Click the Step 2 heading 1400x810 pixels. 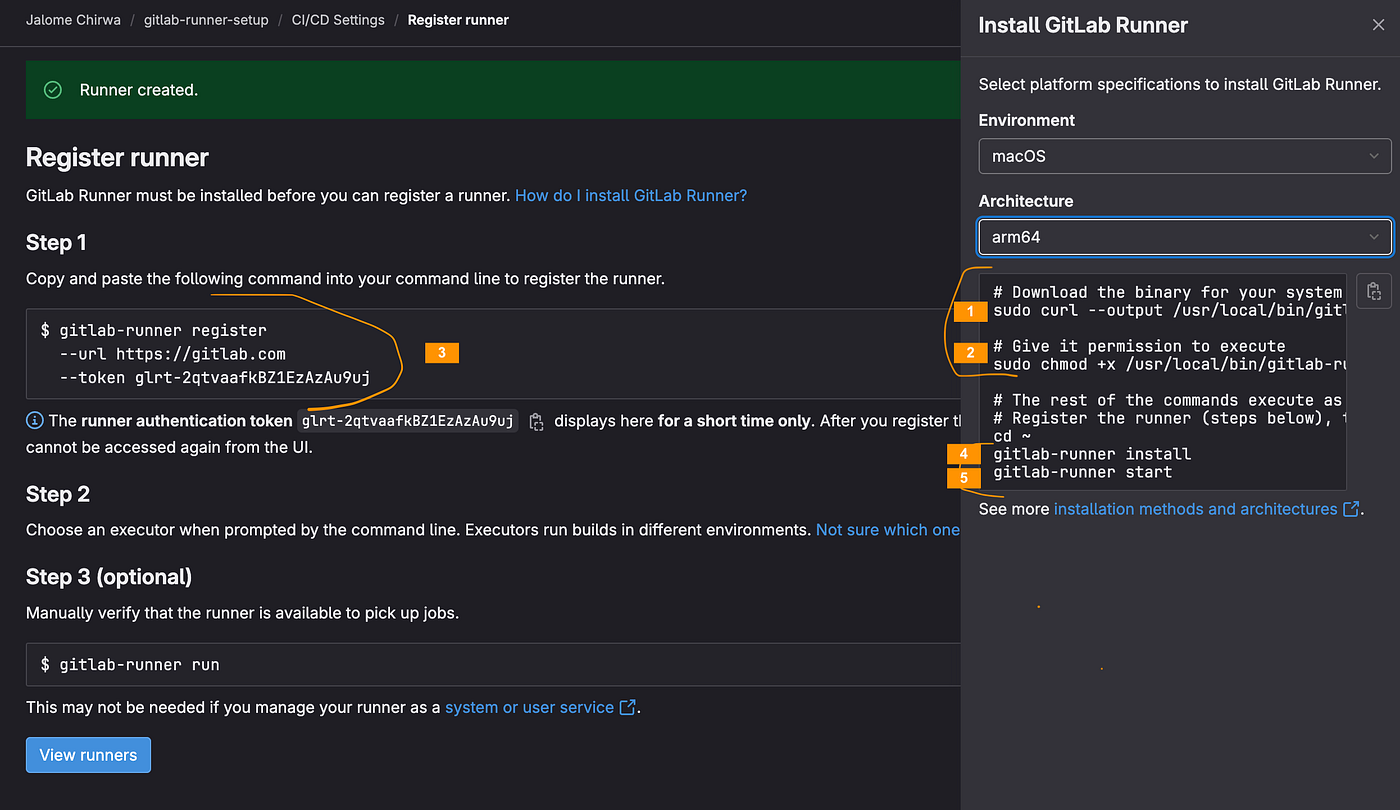click(58, 495)
